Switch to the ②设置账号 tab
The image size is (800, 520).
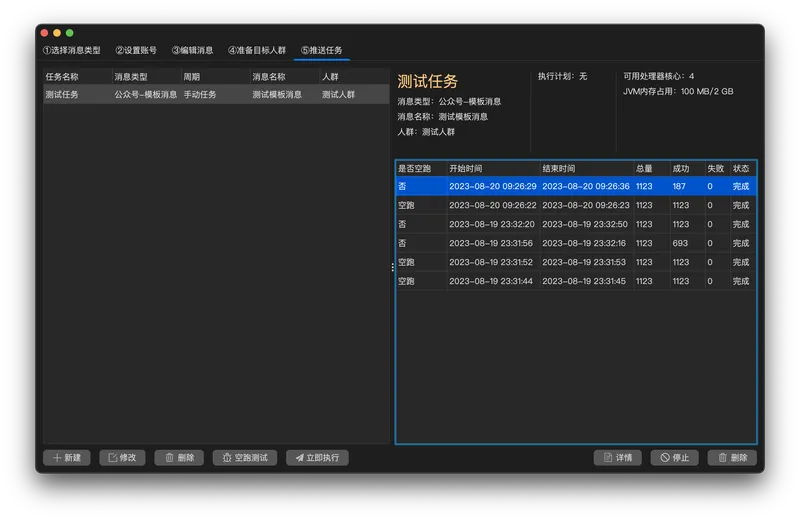[x=136, y=50]
